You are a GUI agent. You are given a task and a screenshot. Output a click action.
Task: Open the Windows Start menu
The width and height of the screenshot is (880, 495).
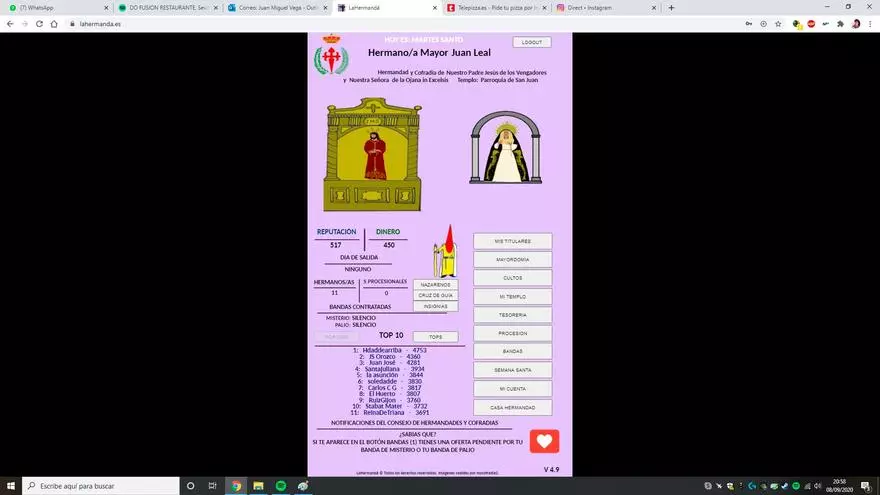[10, 485]
